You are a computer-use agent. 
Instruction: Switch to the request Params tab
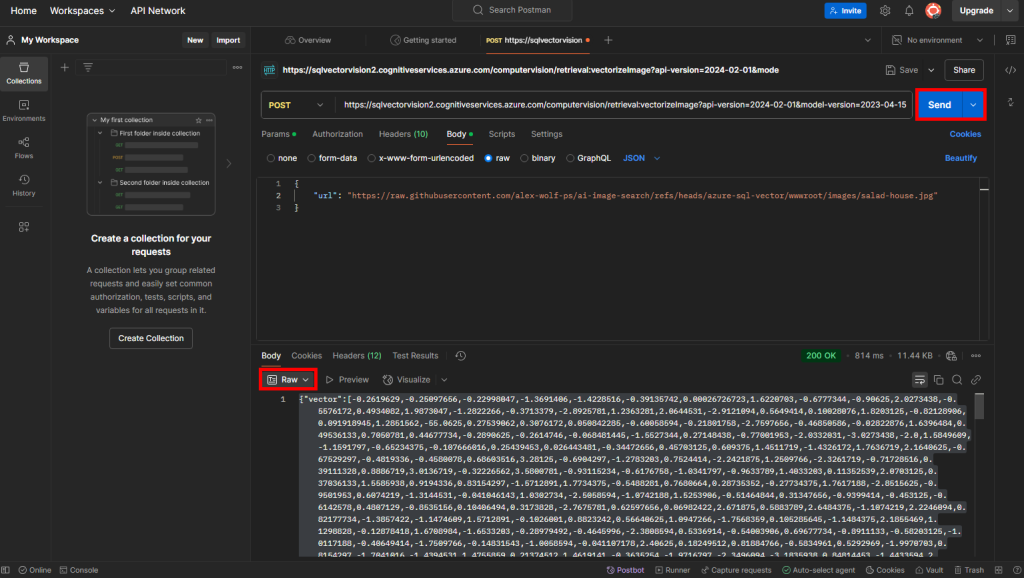(278, 134)
